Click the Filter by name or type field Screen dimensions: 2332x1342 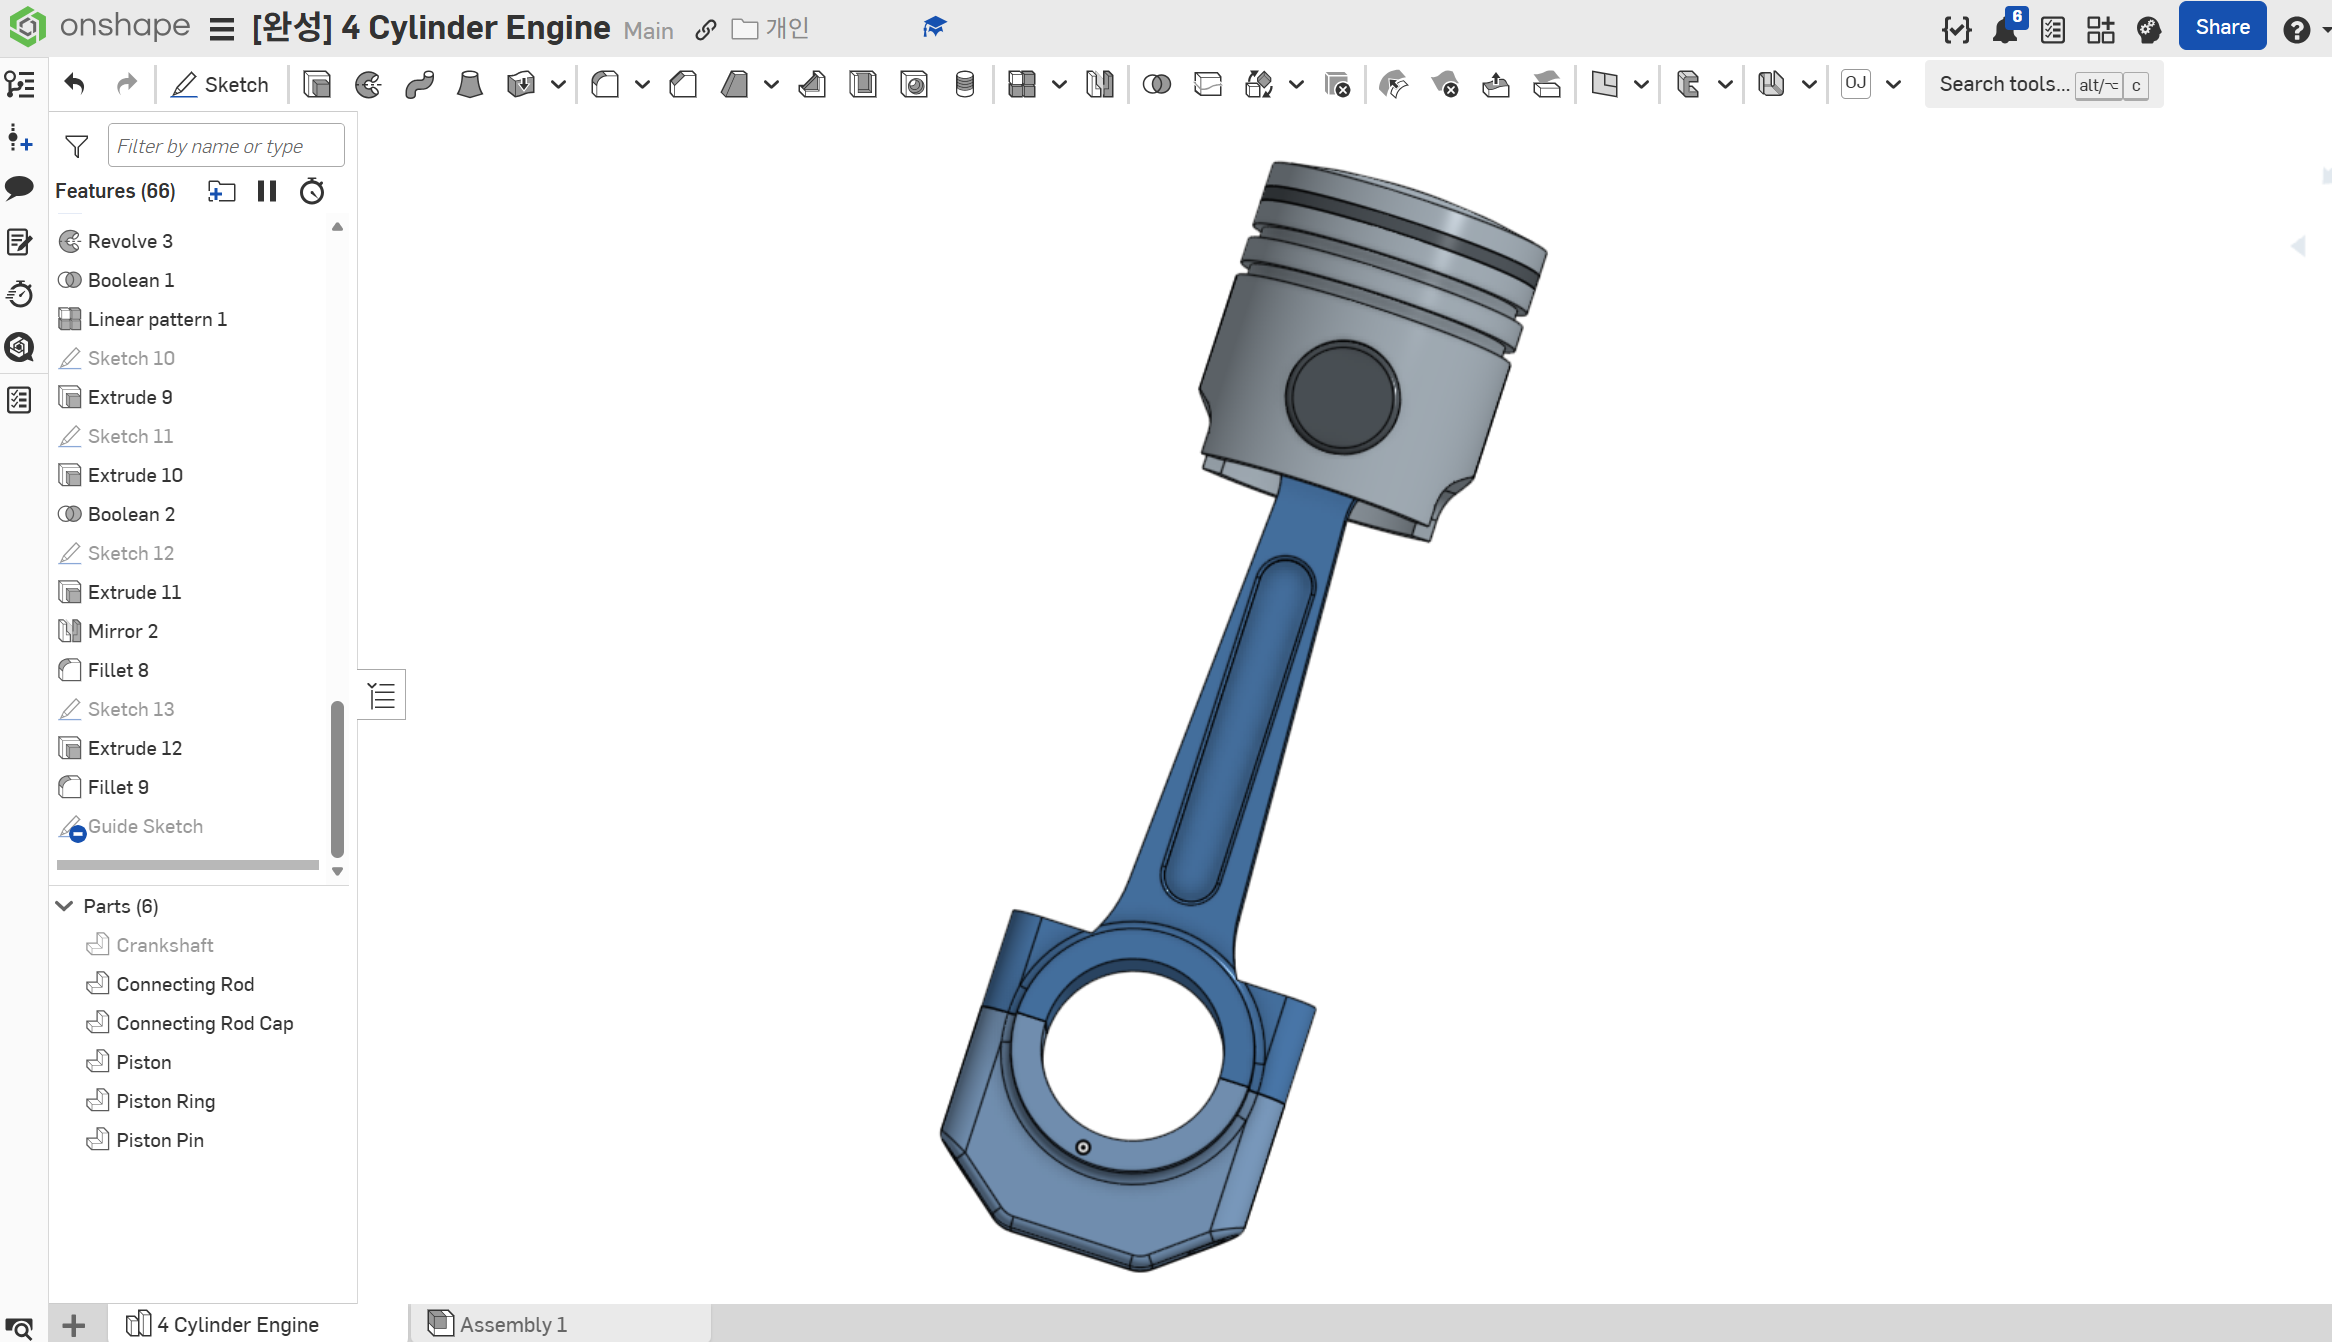point(225,146)
